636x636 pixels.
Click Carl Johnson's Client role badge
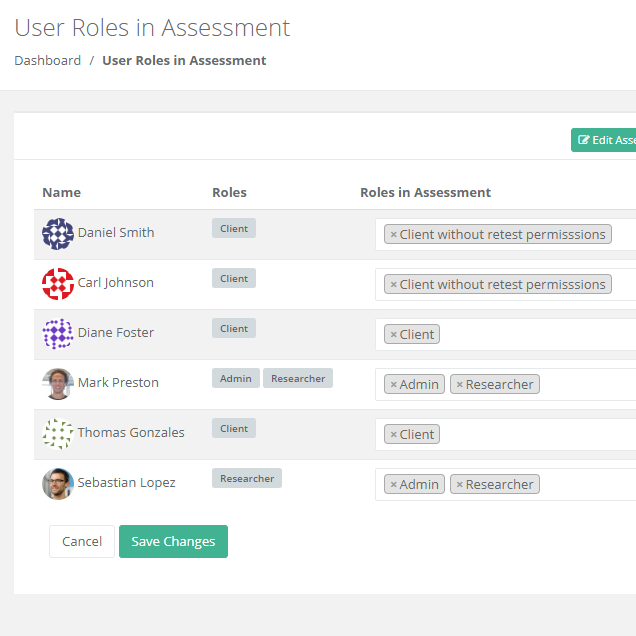(234, 278)
